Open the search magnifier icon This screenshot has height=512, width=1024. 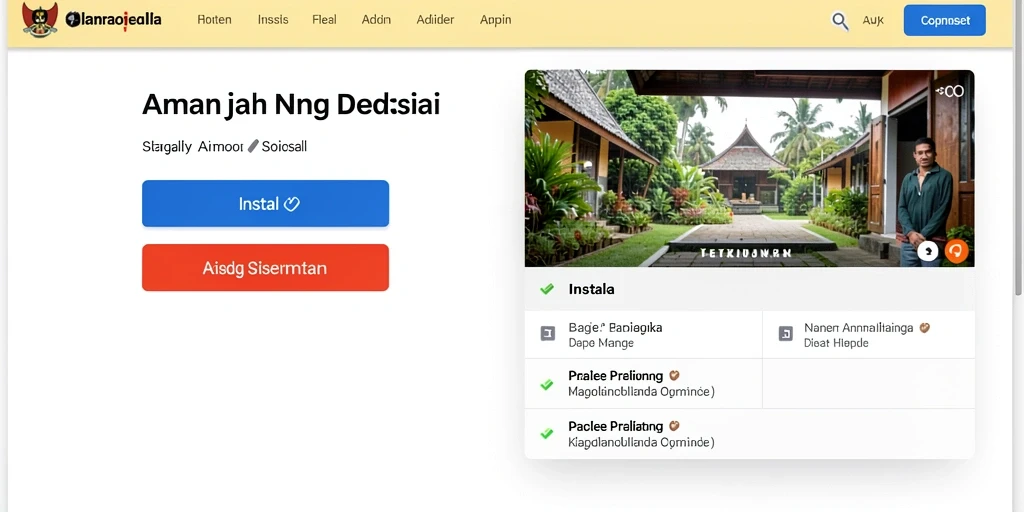[x=840, y=21]
